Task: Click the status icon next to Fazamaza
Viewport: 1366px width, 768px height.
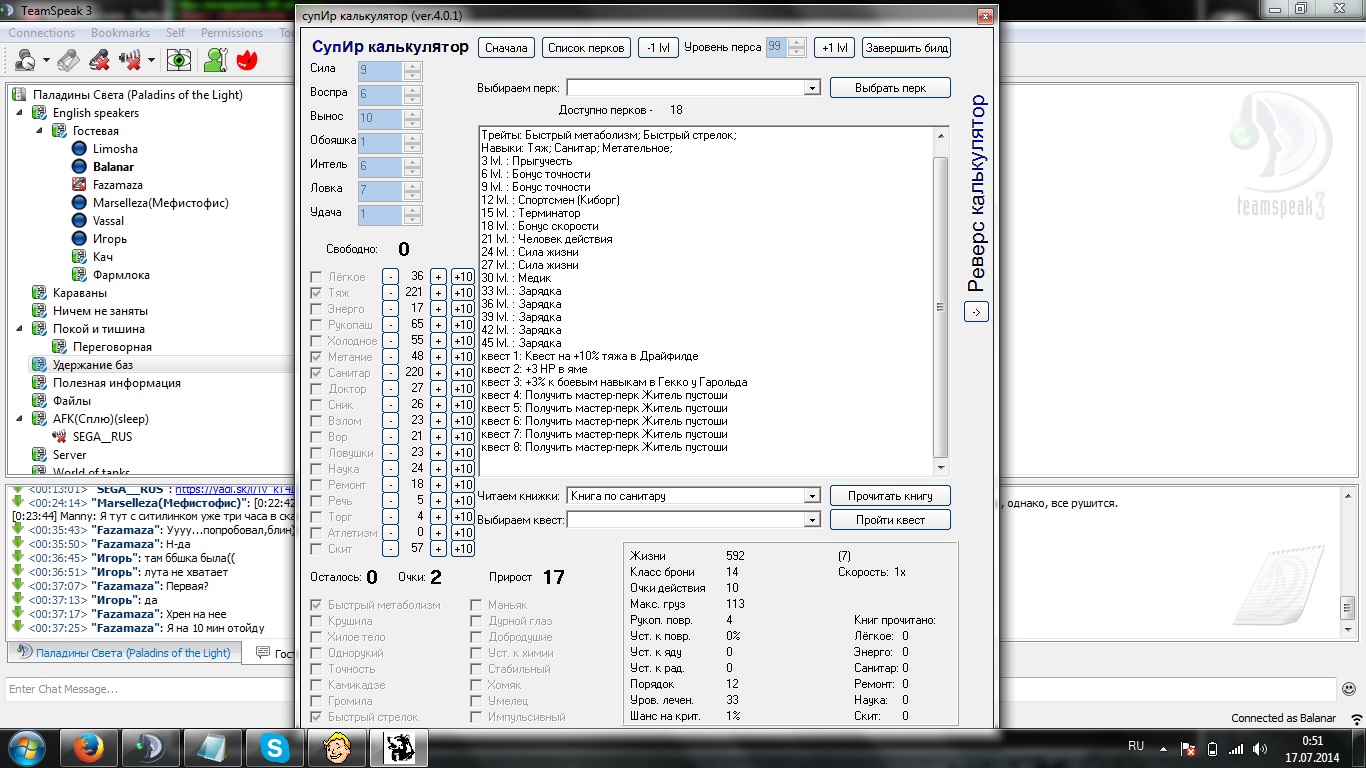Action: 80,185
